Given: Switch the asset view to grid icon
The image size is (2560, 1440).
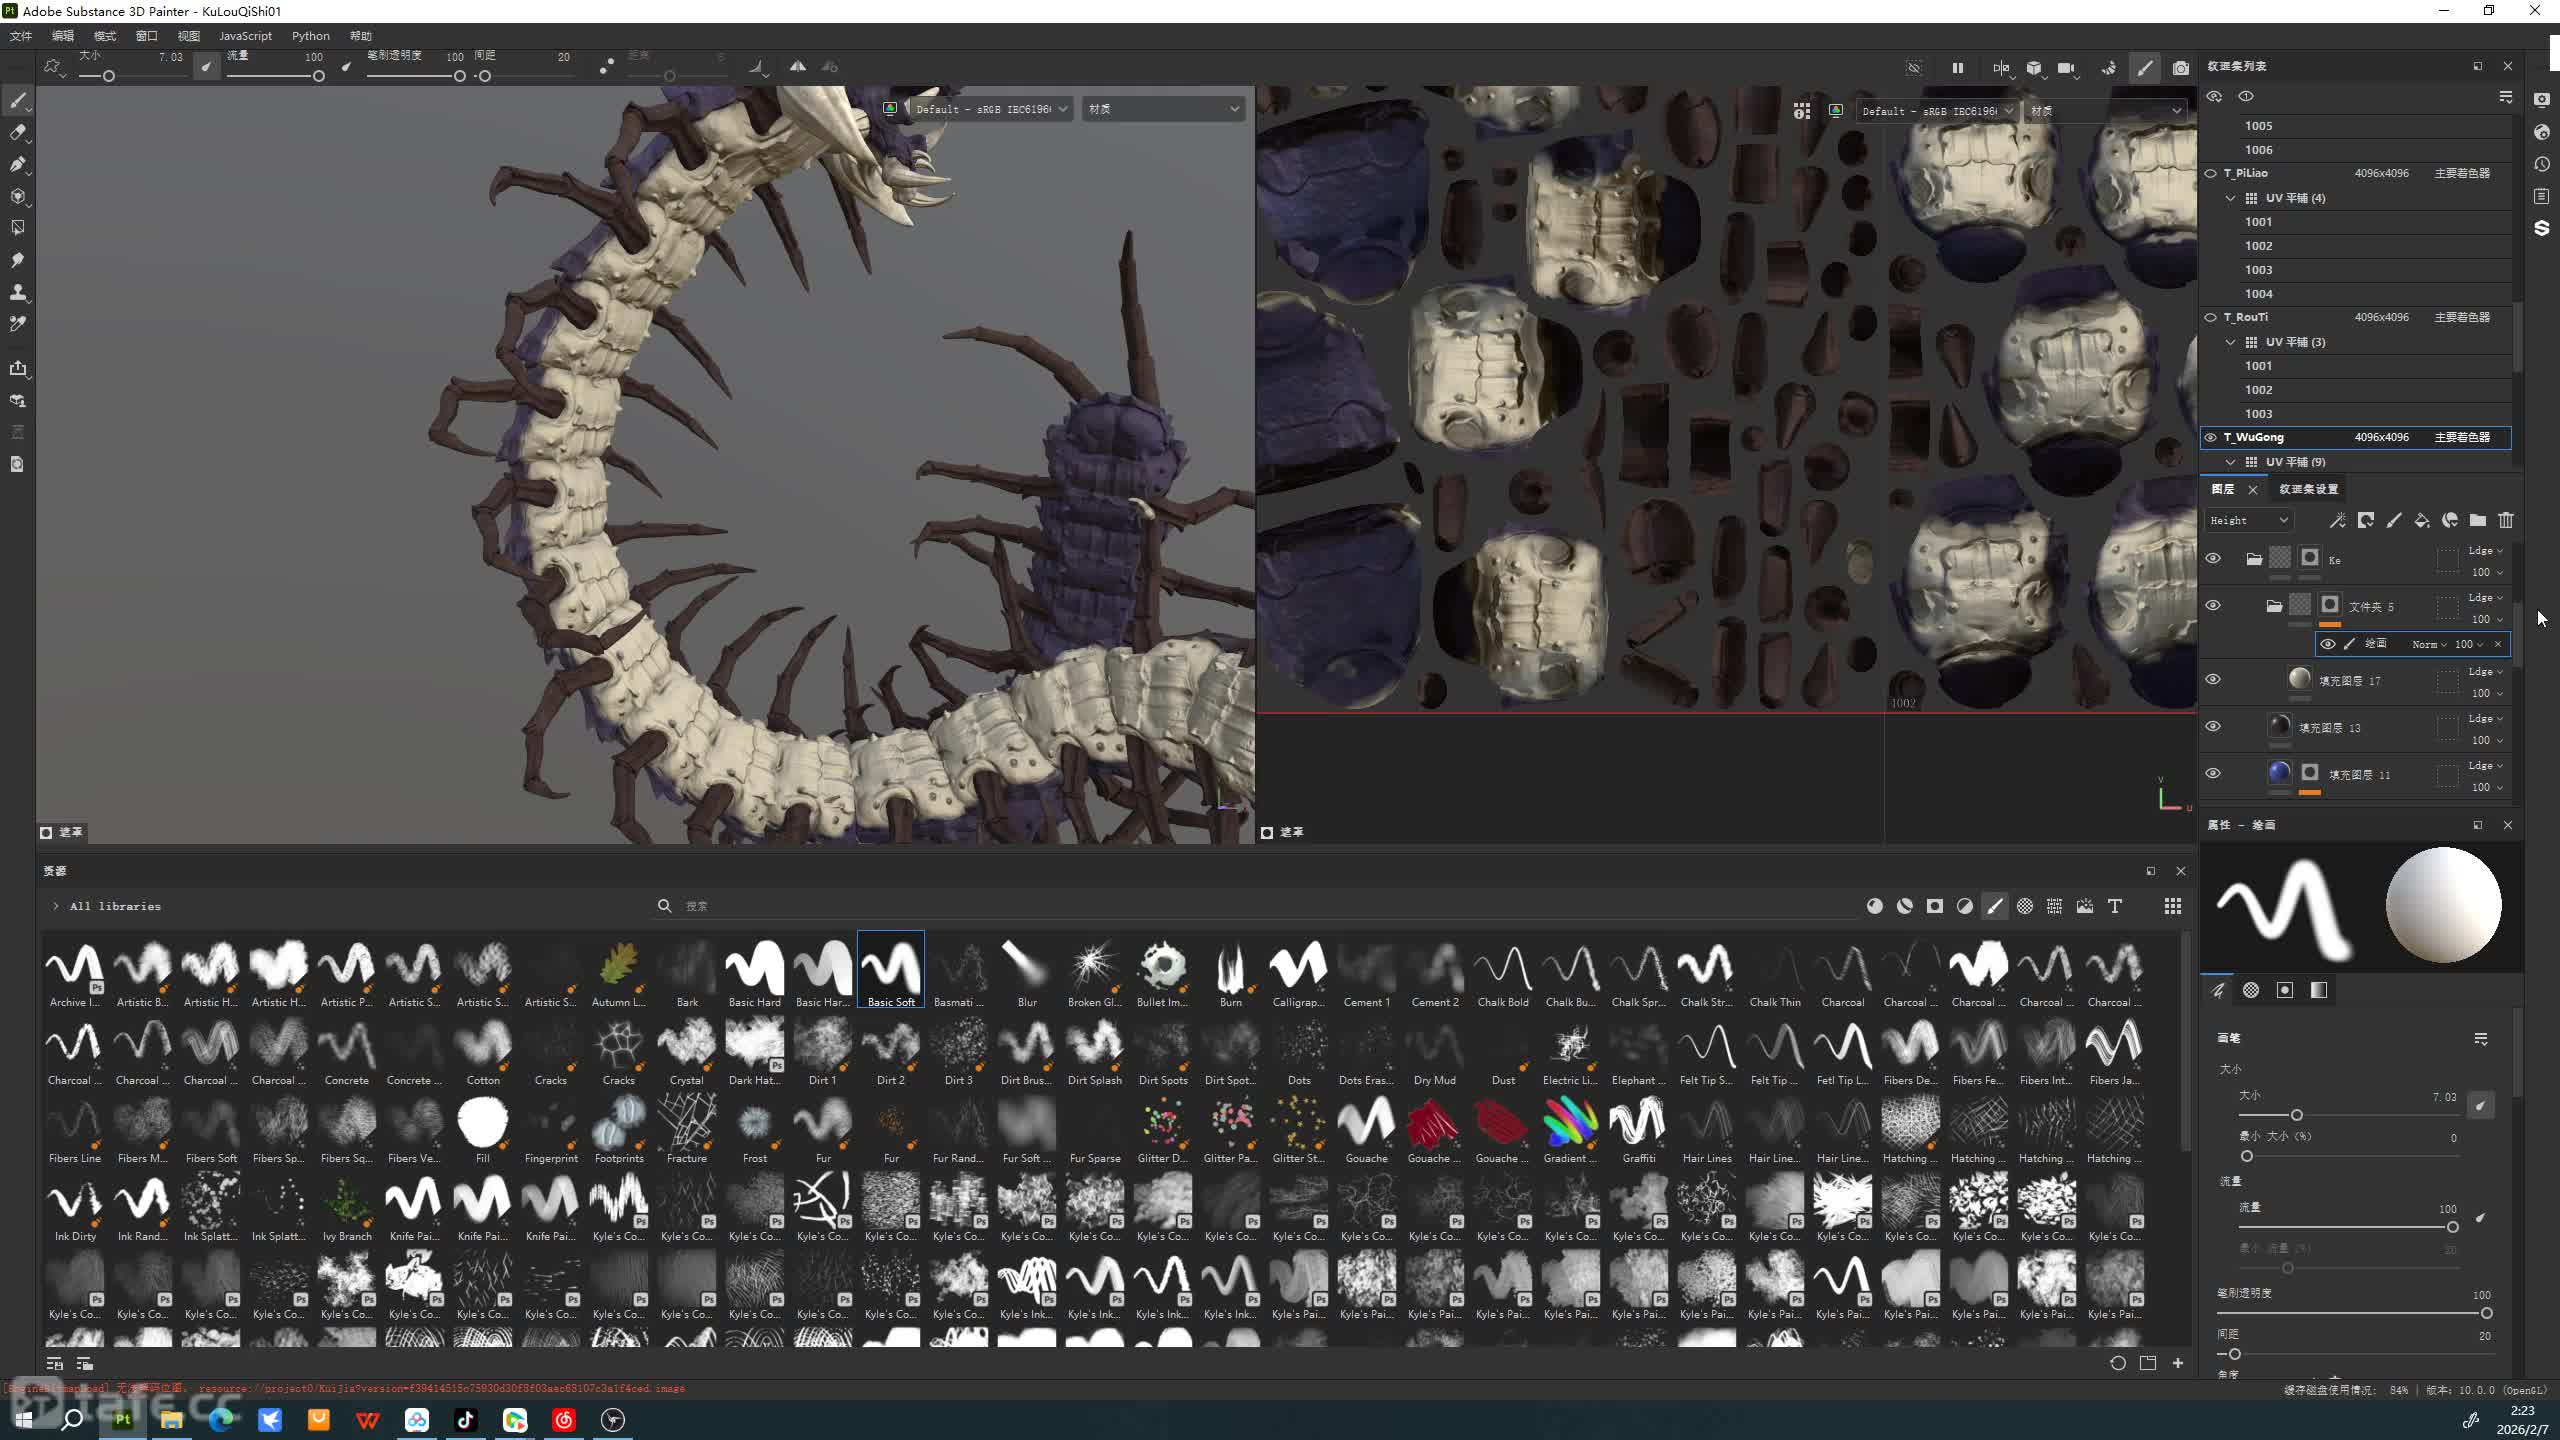Looking at the screenshot, I should pos(2173,906).
